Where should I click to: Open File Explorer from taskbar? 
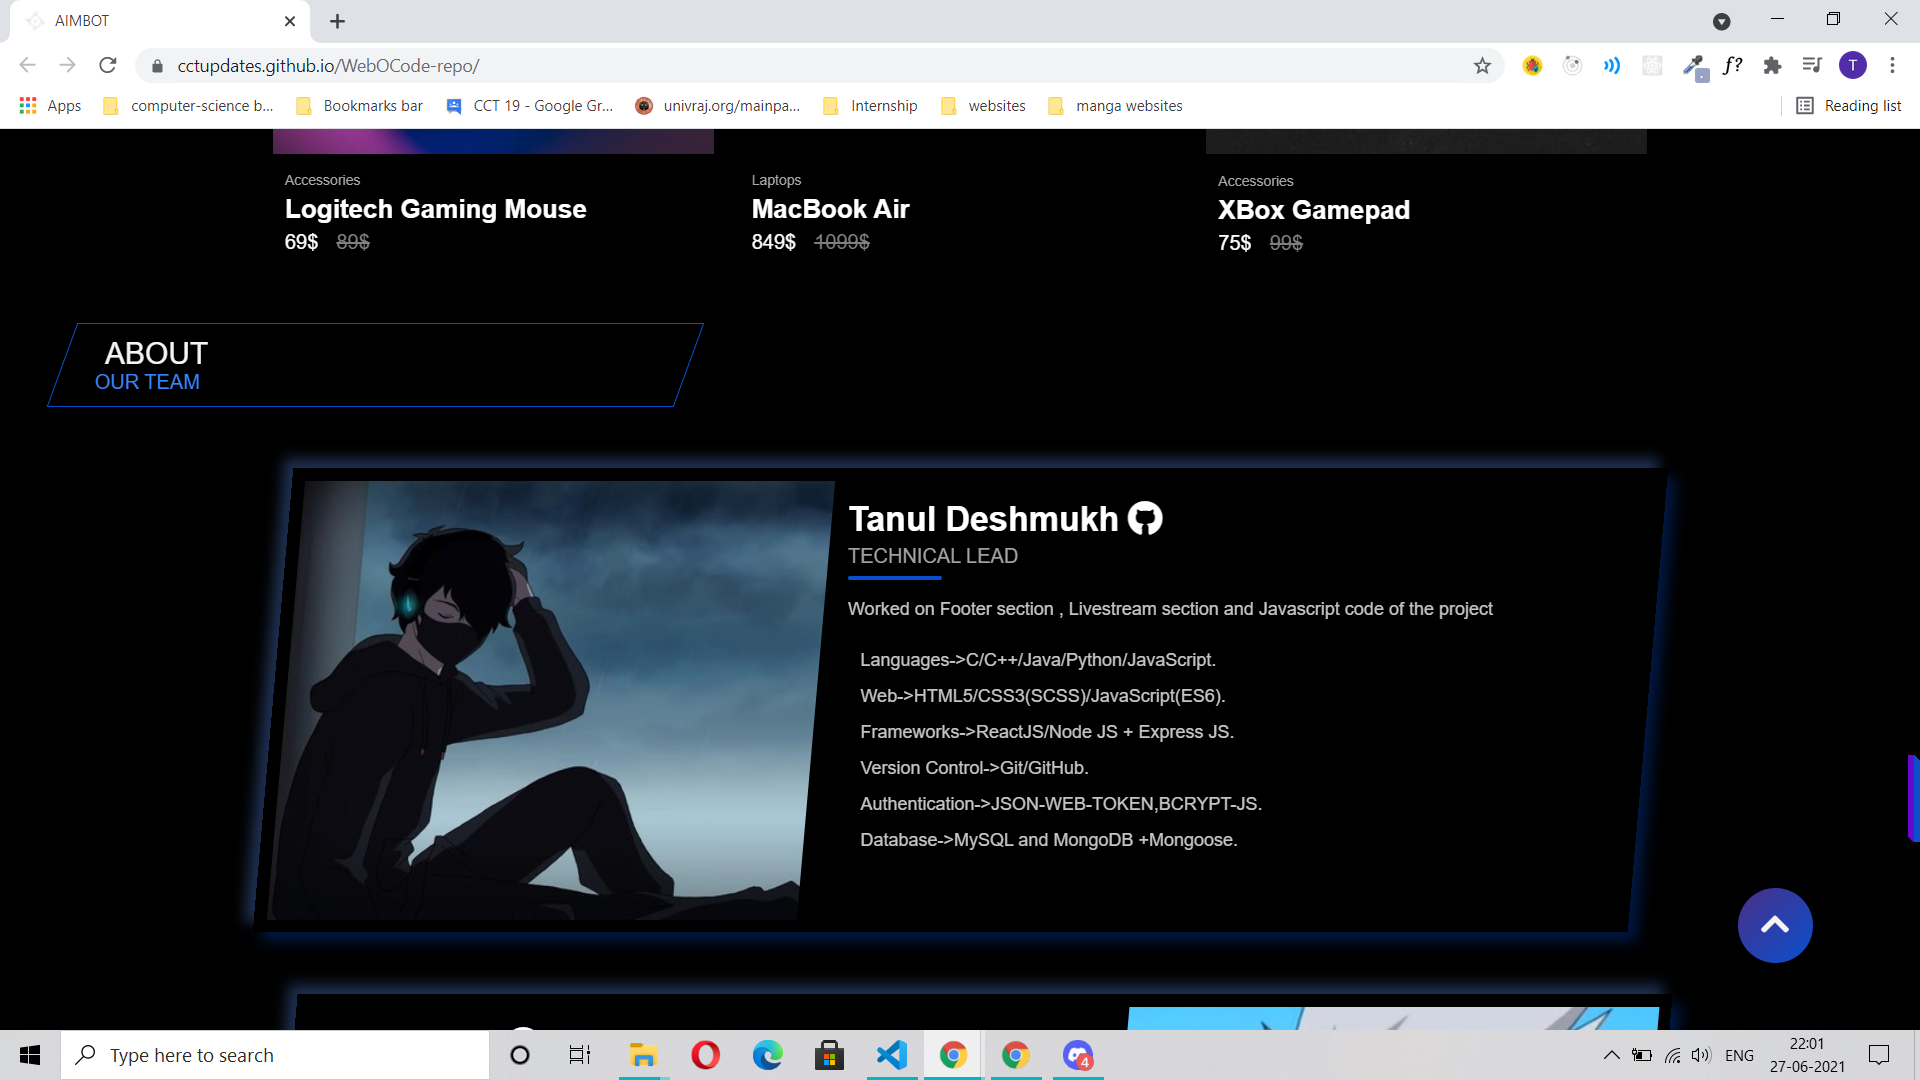tap(643, 1055)
